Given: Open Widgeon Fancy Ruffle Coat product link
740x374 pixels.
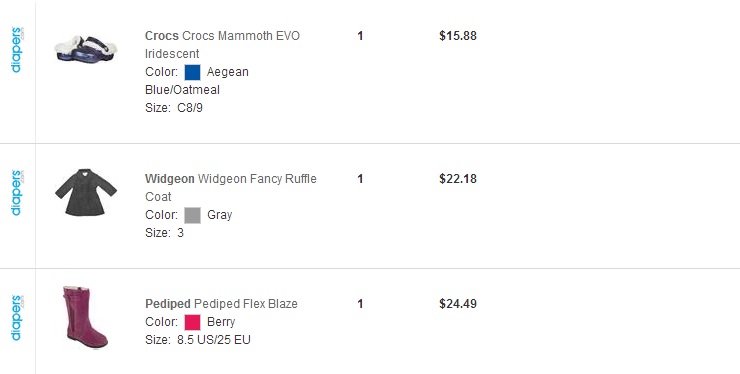Looking at the screenshot, I should pos(231,187).
